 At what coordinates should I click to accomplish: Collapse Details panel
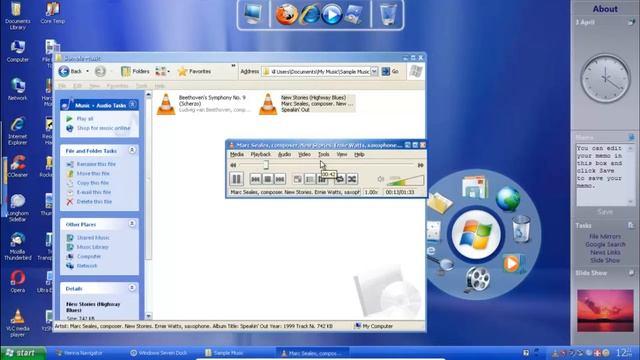coord(132,288)
